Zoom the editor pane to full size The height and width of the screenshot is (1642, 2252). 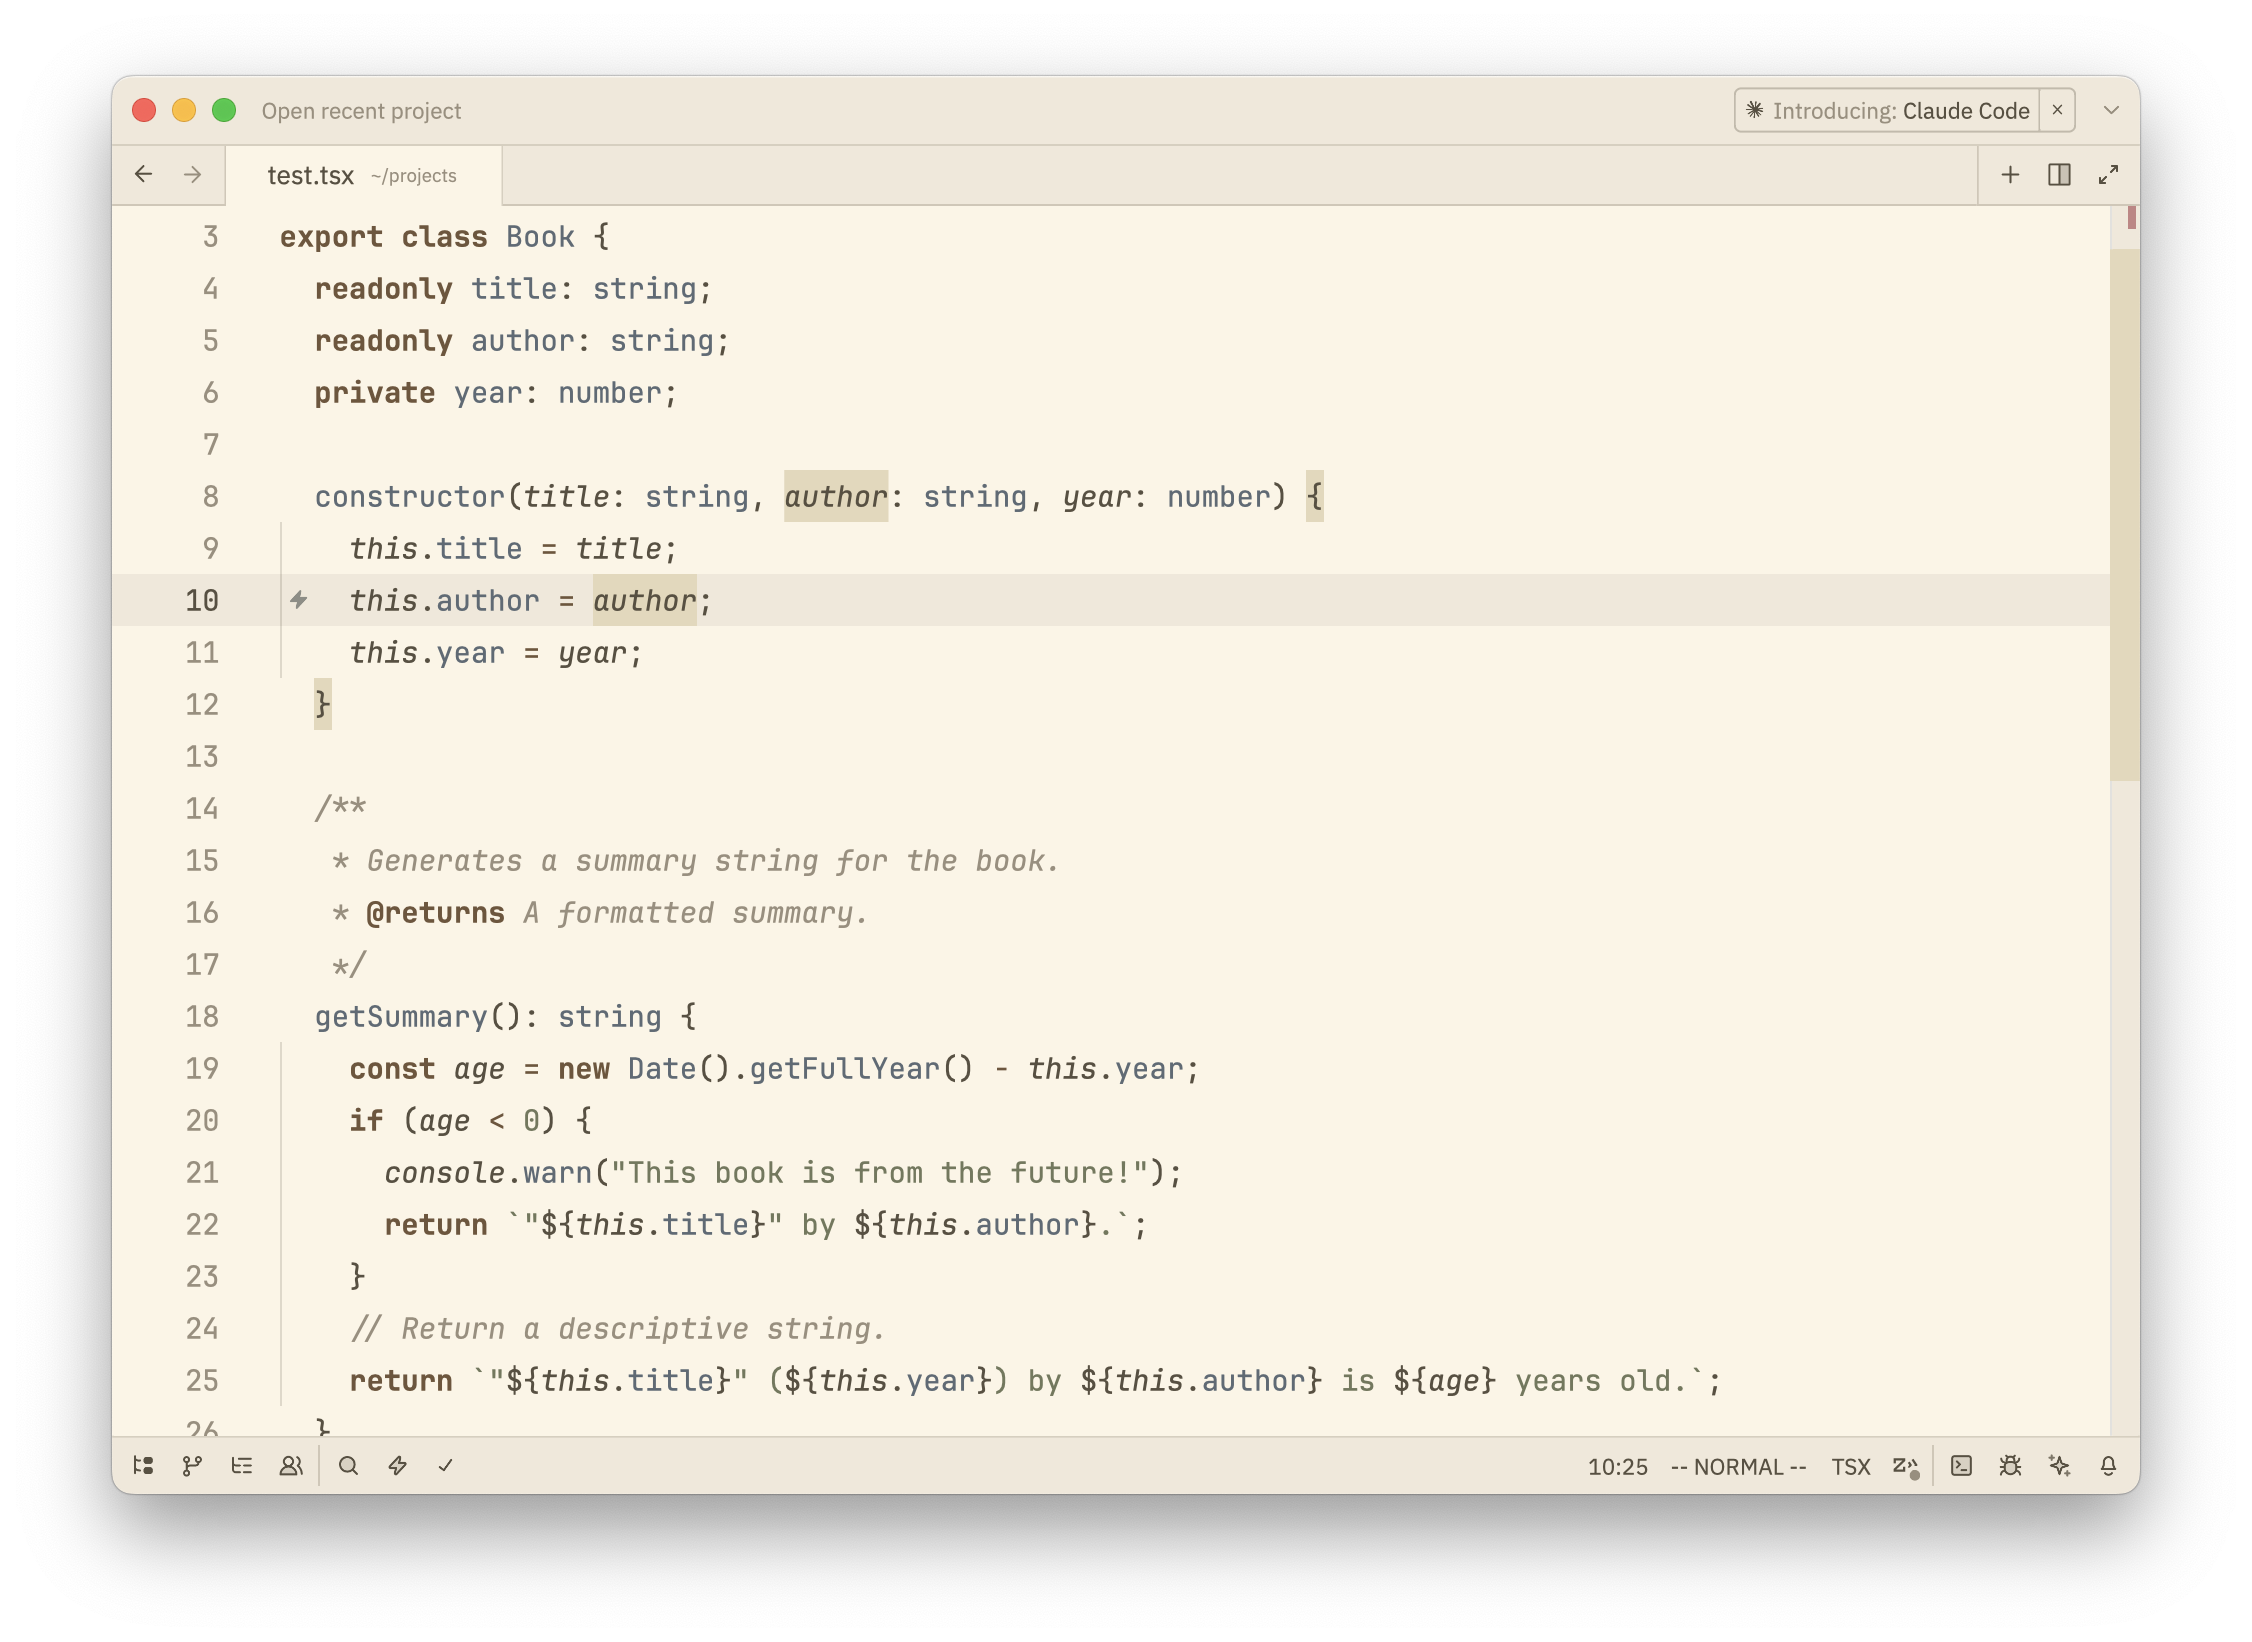(2108, 175)
